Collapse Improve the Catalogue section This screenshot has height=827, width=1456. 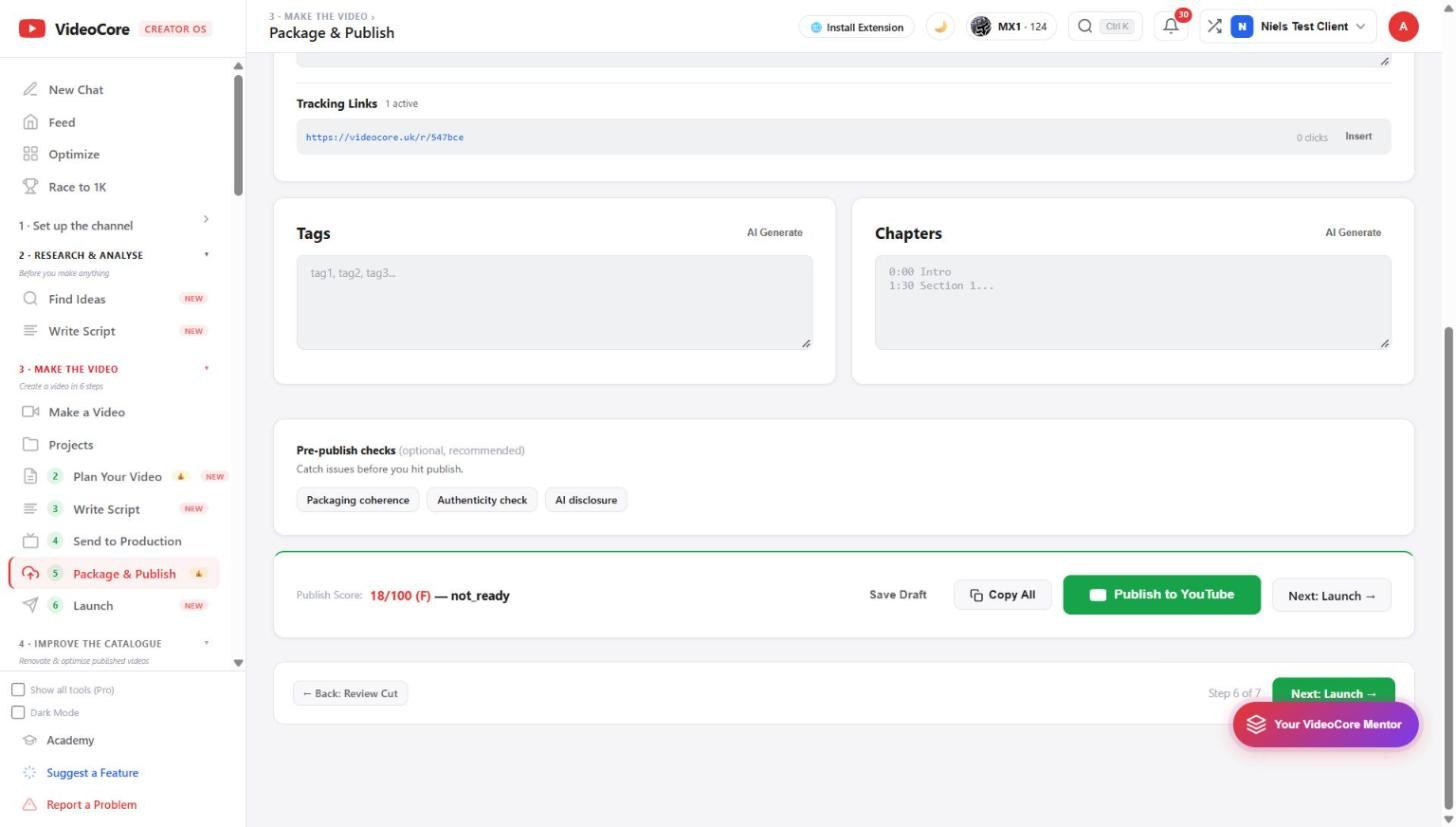tap(115, 644)
